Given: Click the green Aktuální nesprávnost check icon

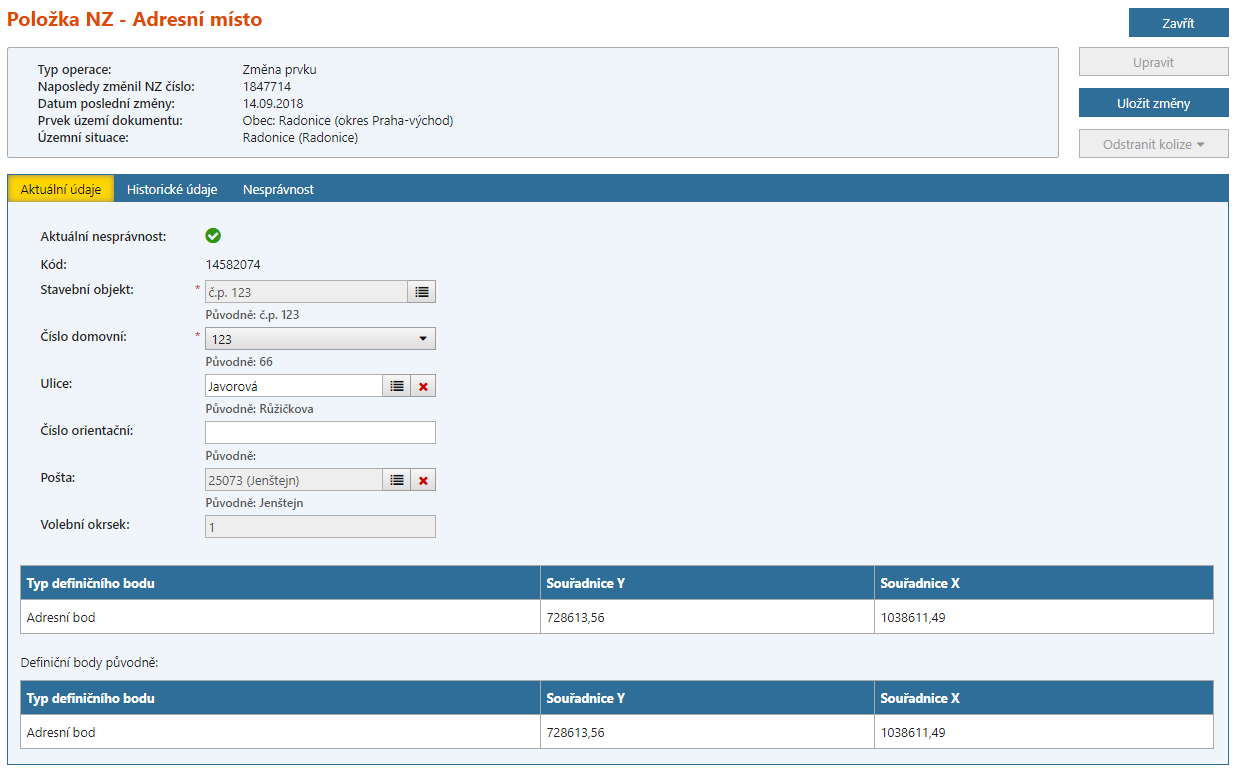Looking at the screenshot, I should pyautogui.click(x=213, y=236).
